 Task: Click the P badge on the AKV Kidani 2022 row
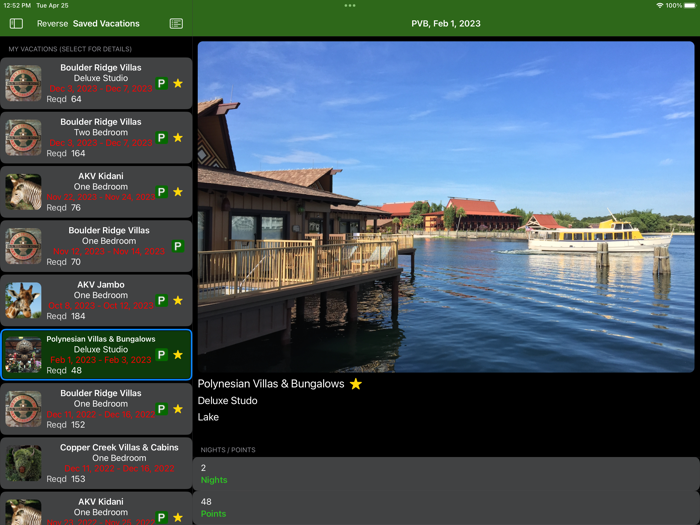(162, 517)
